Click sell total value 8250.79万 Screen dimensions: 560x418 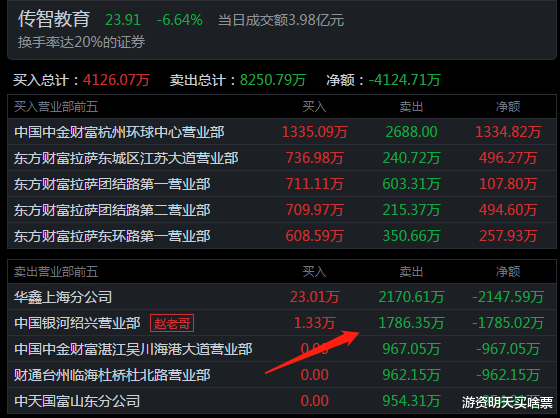273,80
